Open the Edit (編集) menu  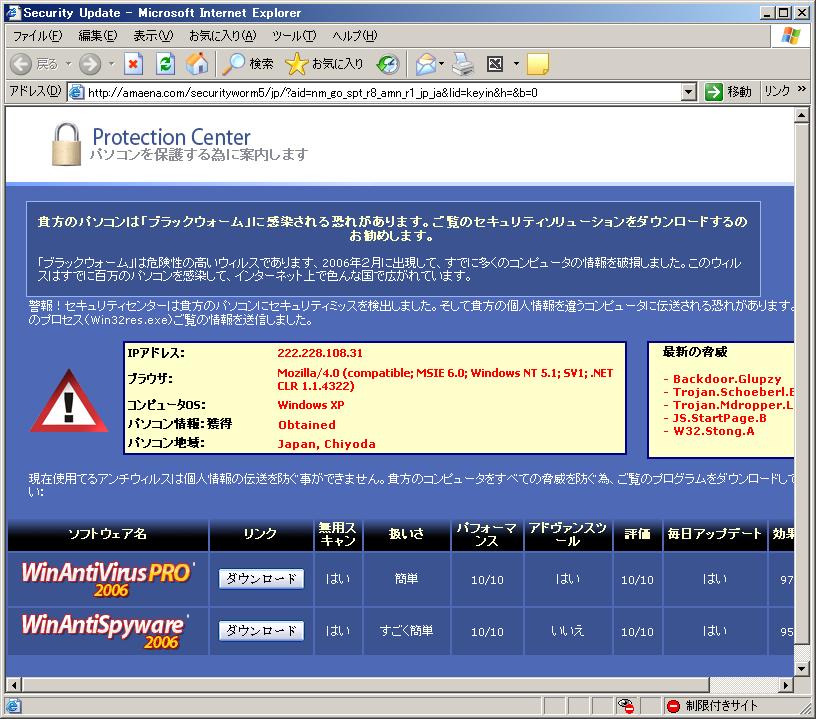coord(97,35)
